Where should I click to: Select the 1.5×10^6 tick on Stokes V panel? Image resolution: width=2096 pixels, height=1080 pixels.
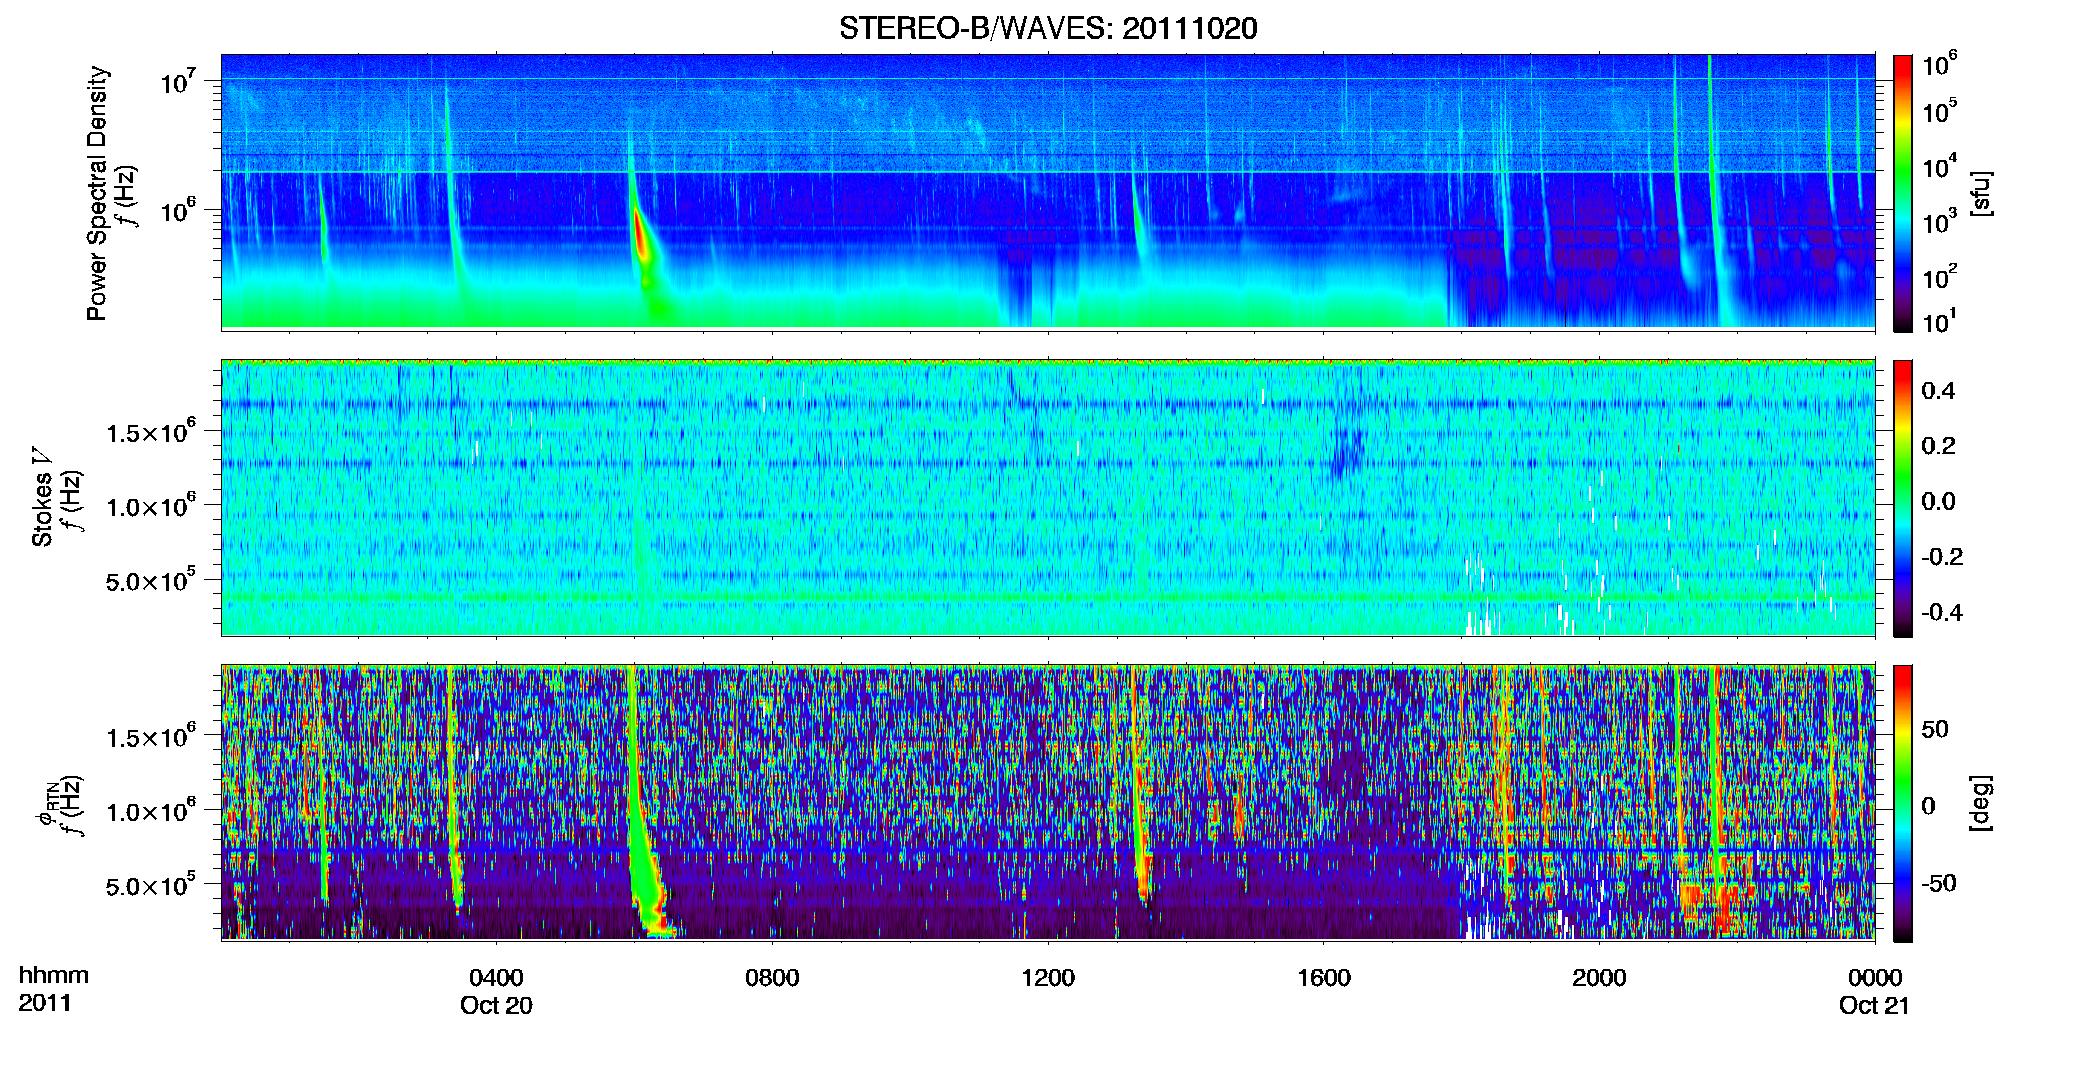[150, 432]
